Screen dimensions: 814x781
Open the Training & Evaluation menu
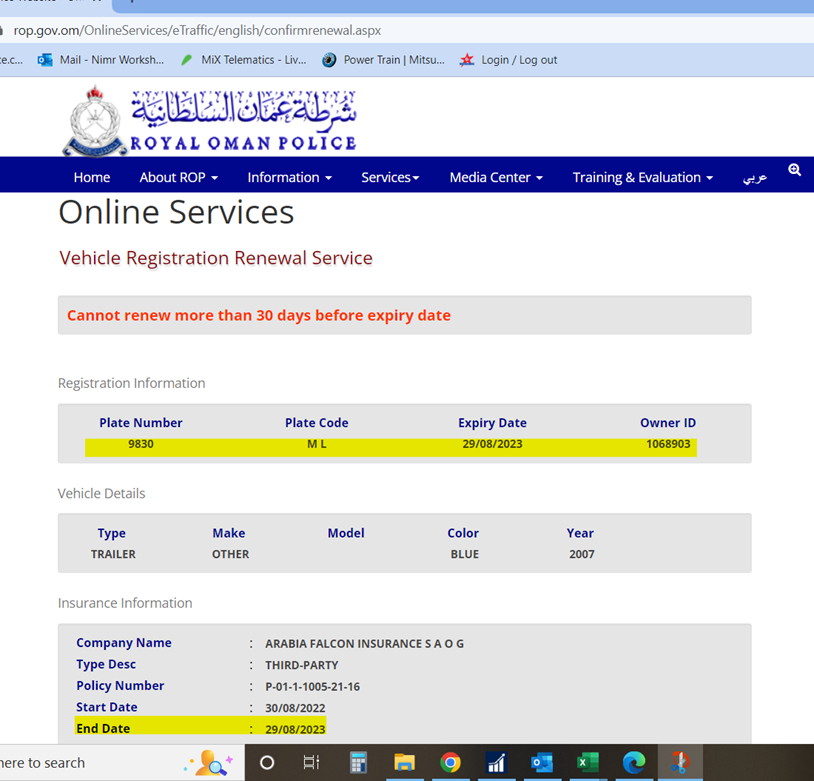[642, 177]
